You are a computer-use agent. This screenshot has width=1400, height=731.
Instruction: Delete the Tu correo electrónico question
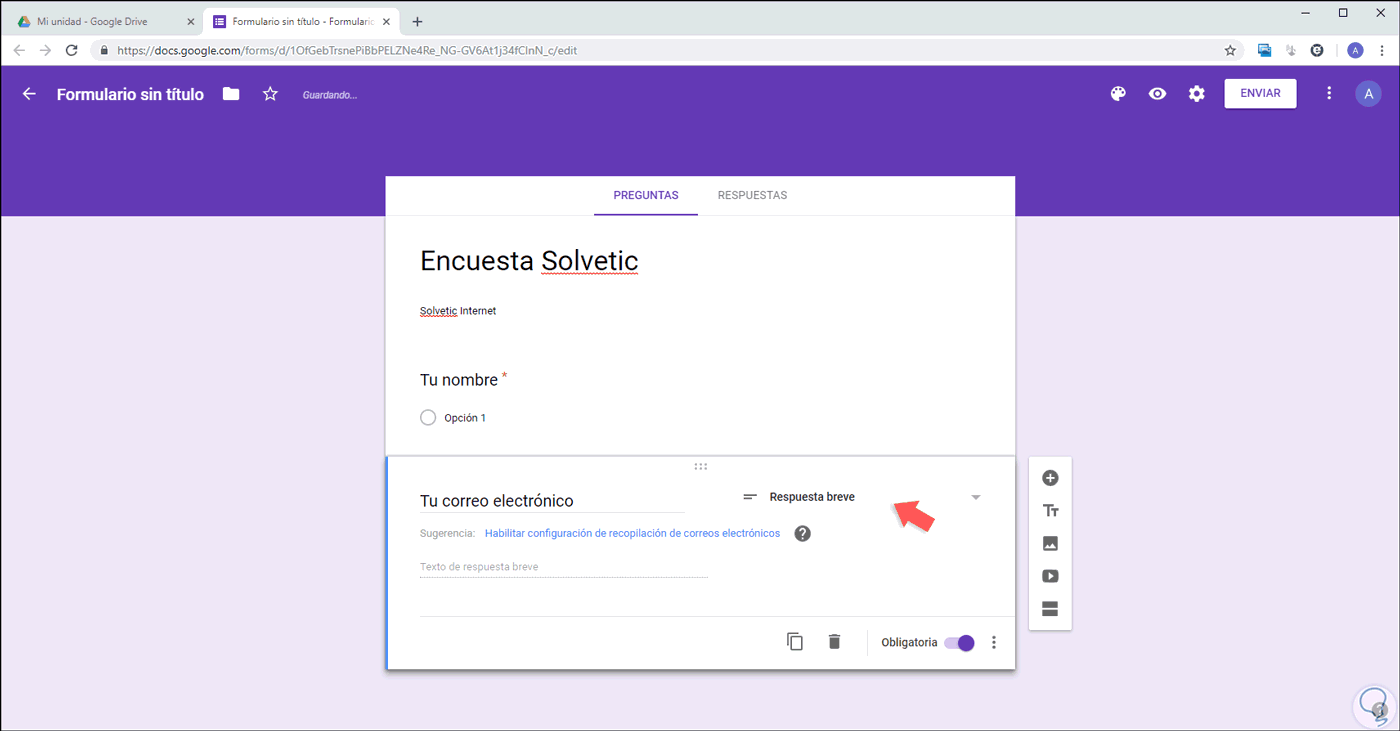click(834, 642)
